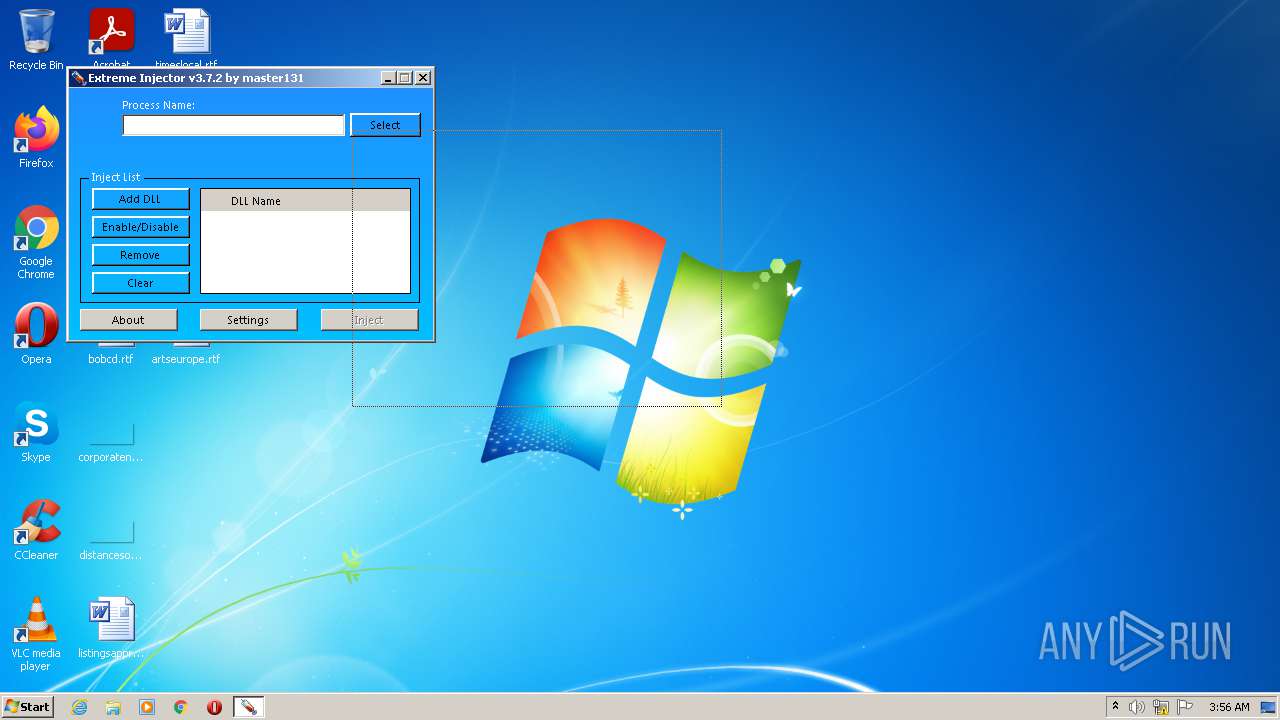The height and width of the screenshot is (720, 1280).
Task: Click the DLL Name column header
Action: [x=305, y=200]
